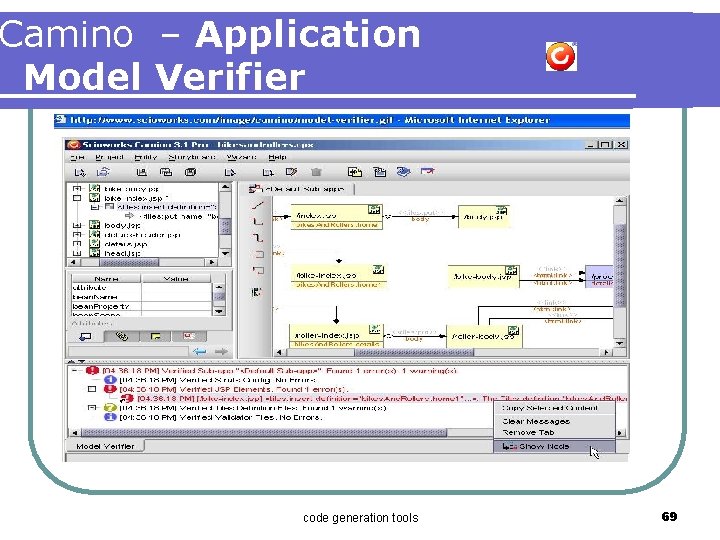Select the red right-bracket connector tool
Viewport: 720px width, 540px height.
click(259, 254)
